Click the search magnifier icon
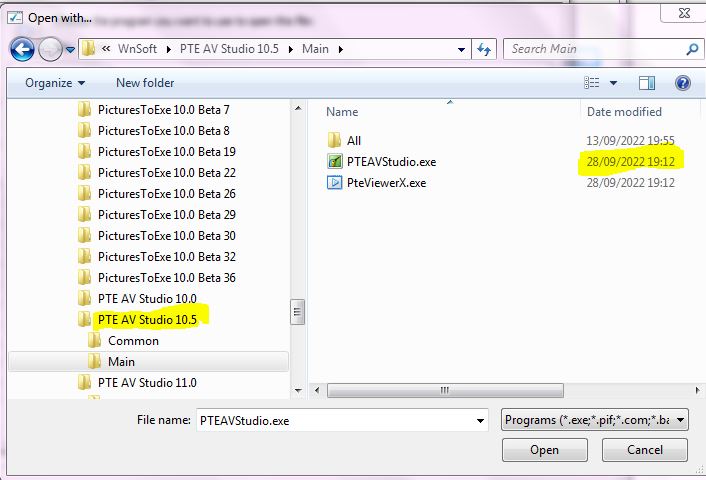This screenshot has width=706, height=480. click(692, 49)
